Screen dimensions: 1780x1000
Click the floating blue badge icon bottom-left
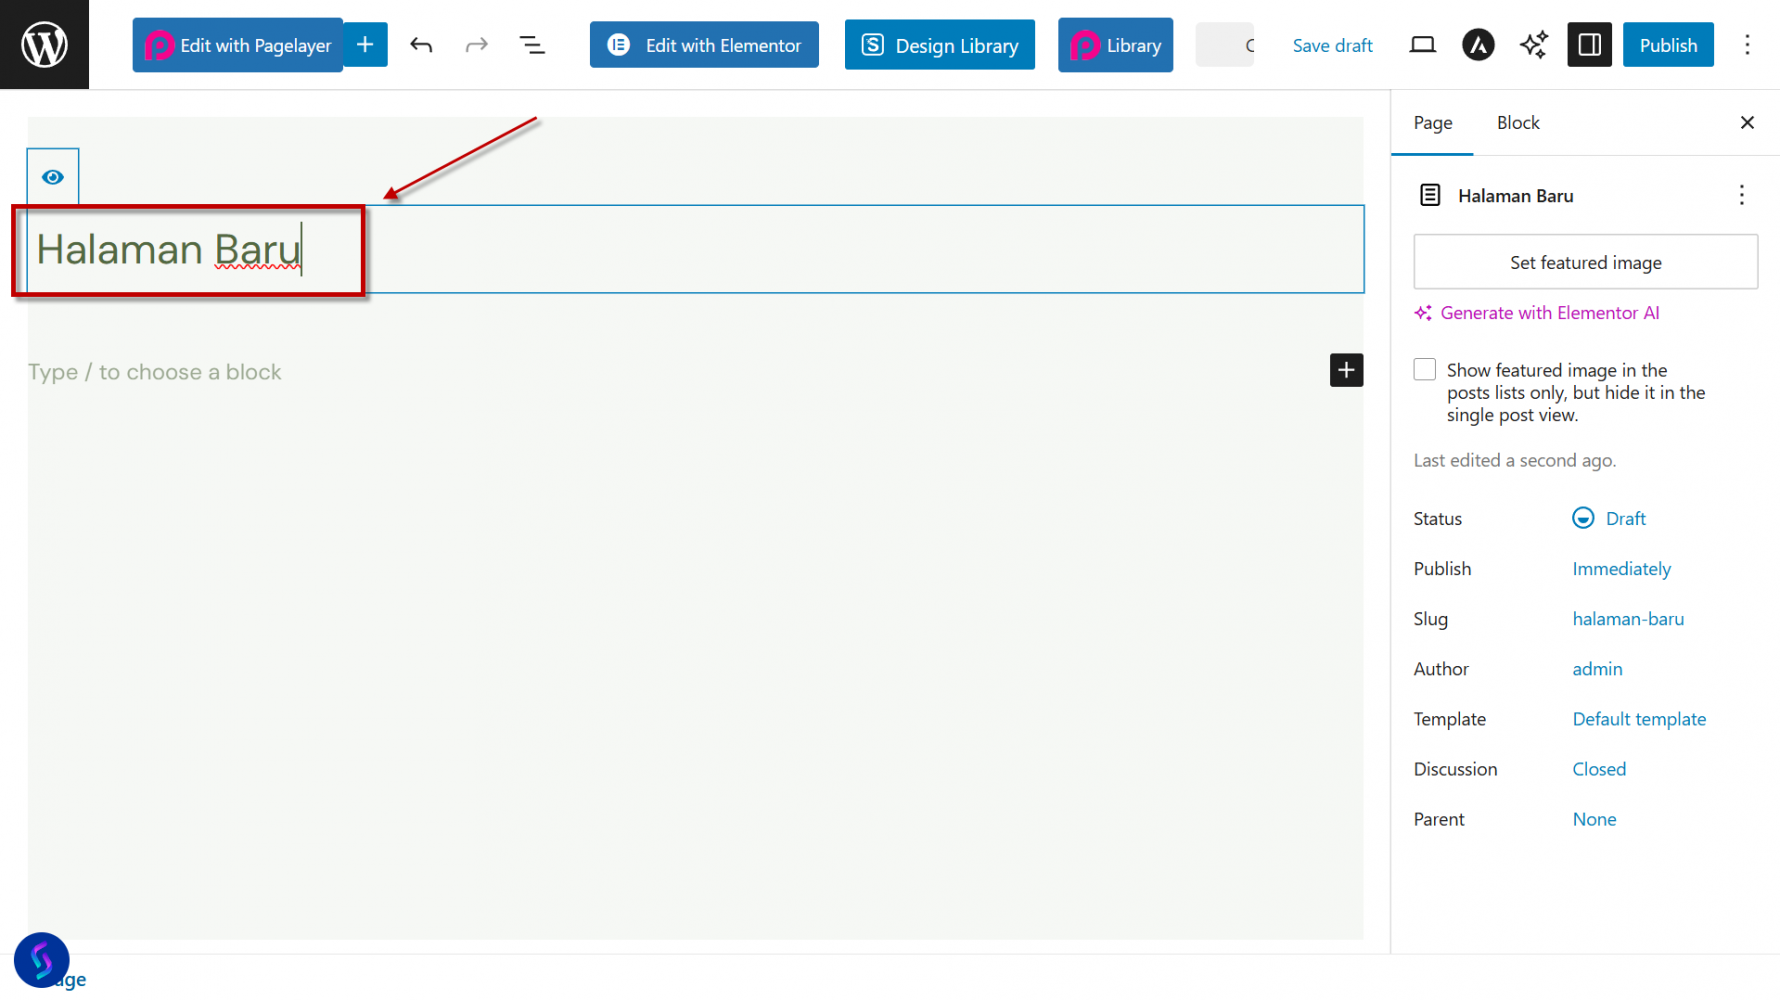(x=42, y=960)
